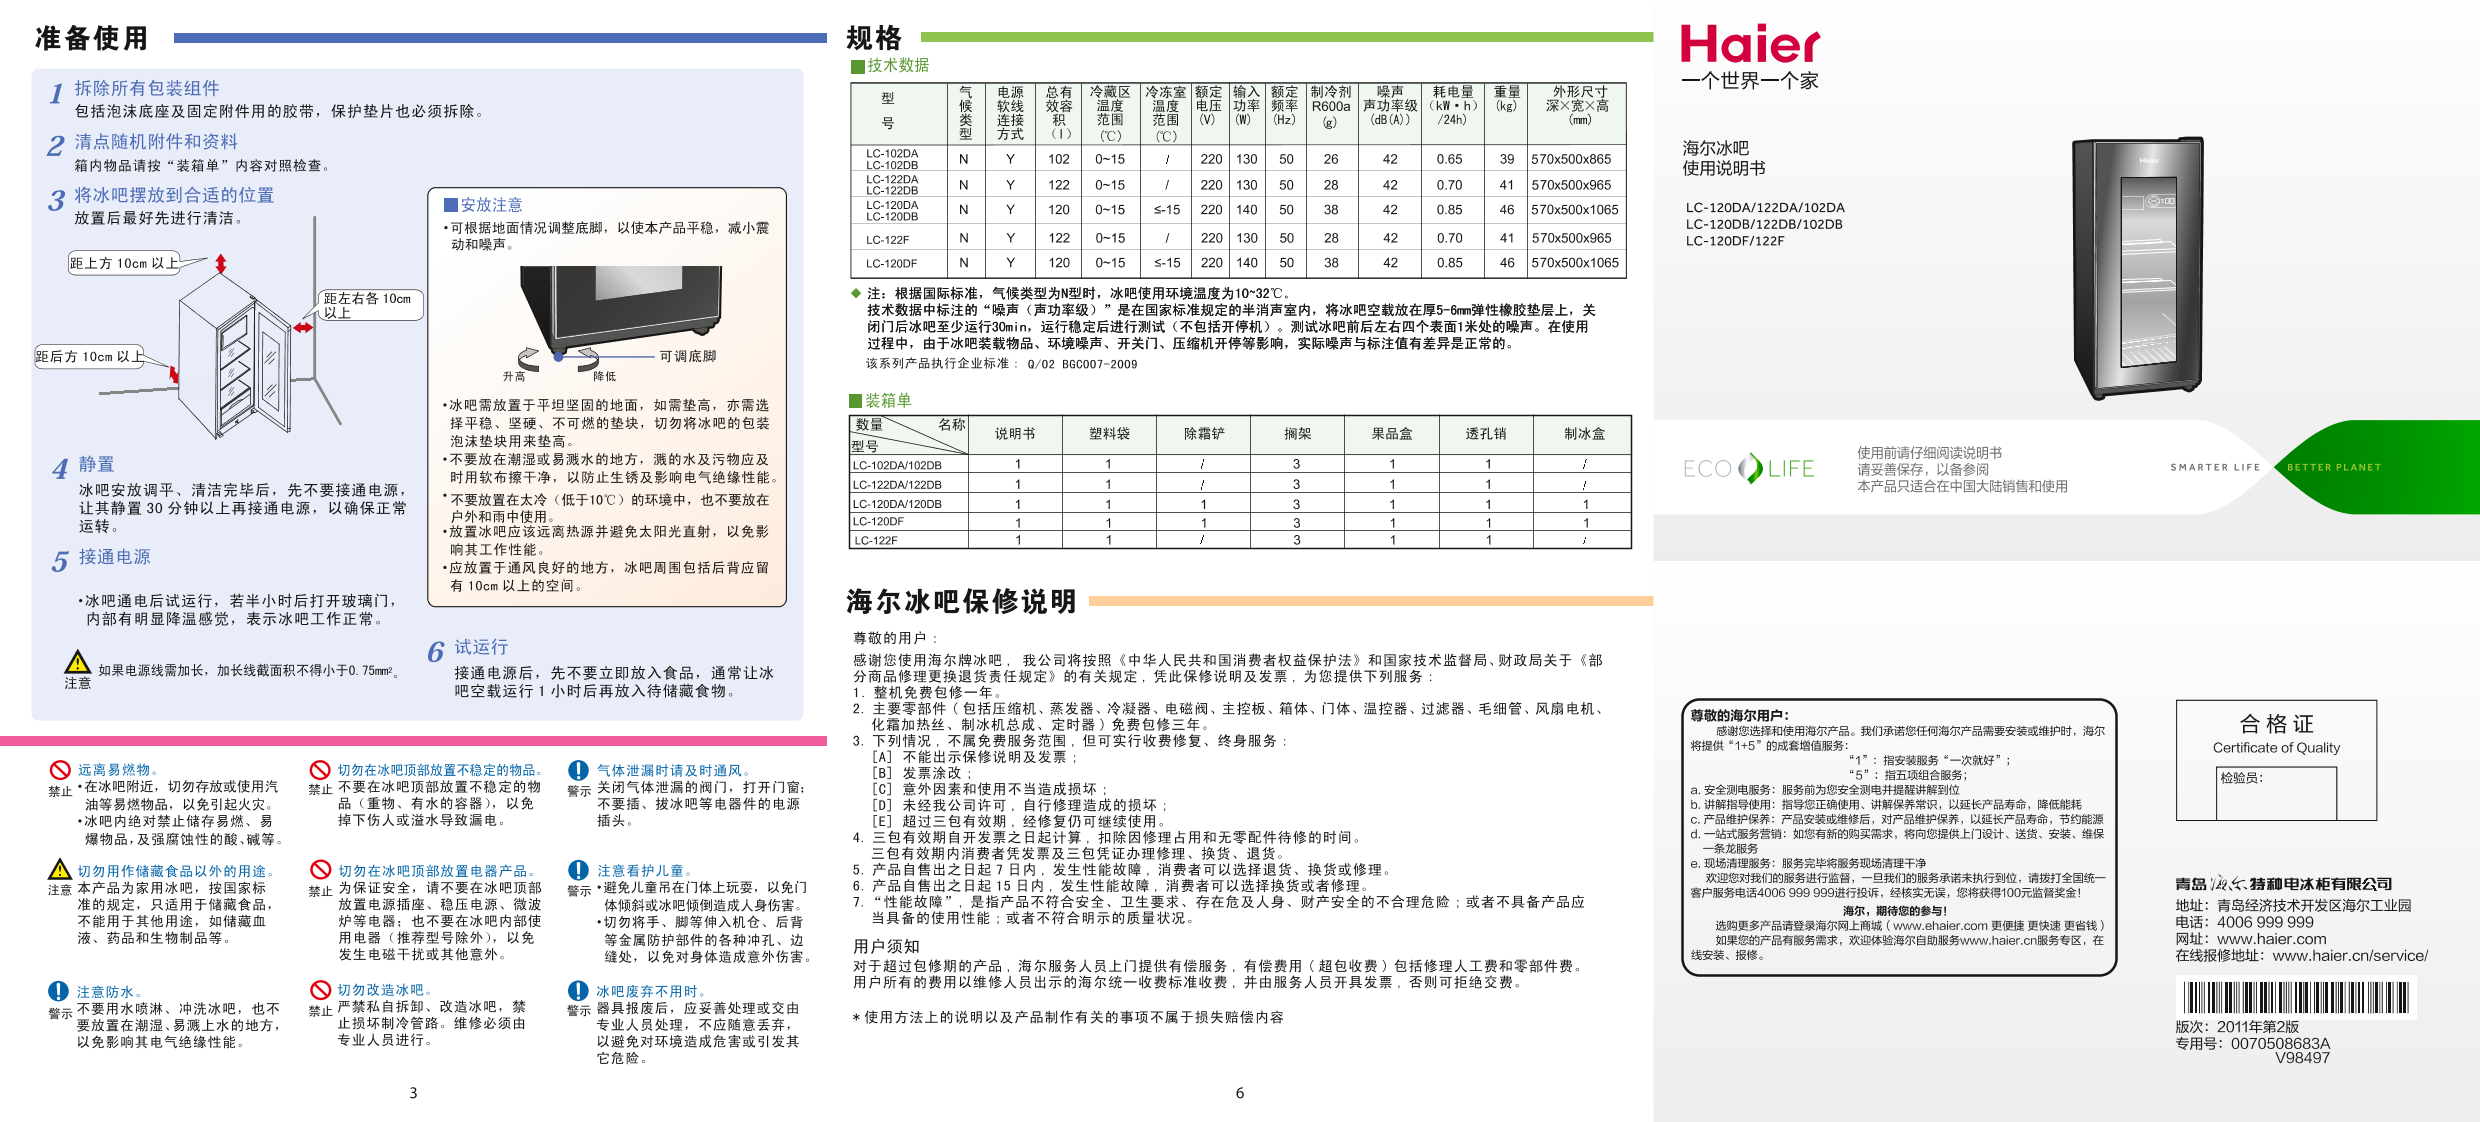This screenshot has height=1122, width=2480.
Task: Click the exclamation icon beside 注意防水
Action: point(59,991)
